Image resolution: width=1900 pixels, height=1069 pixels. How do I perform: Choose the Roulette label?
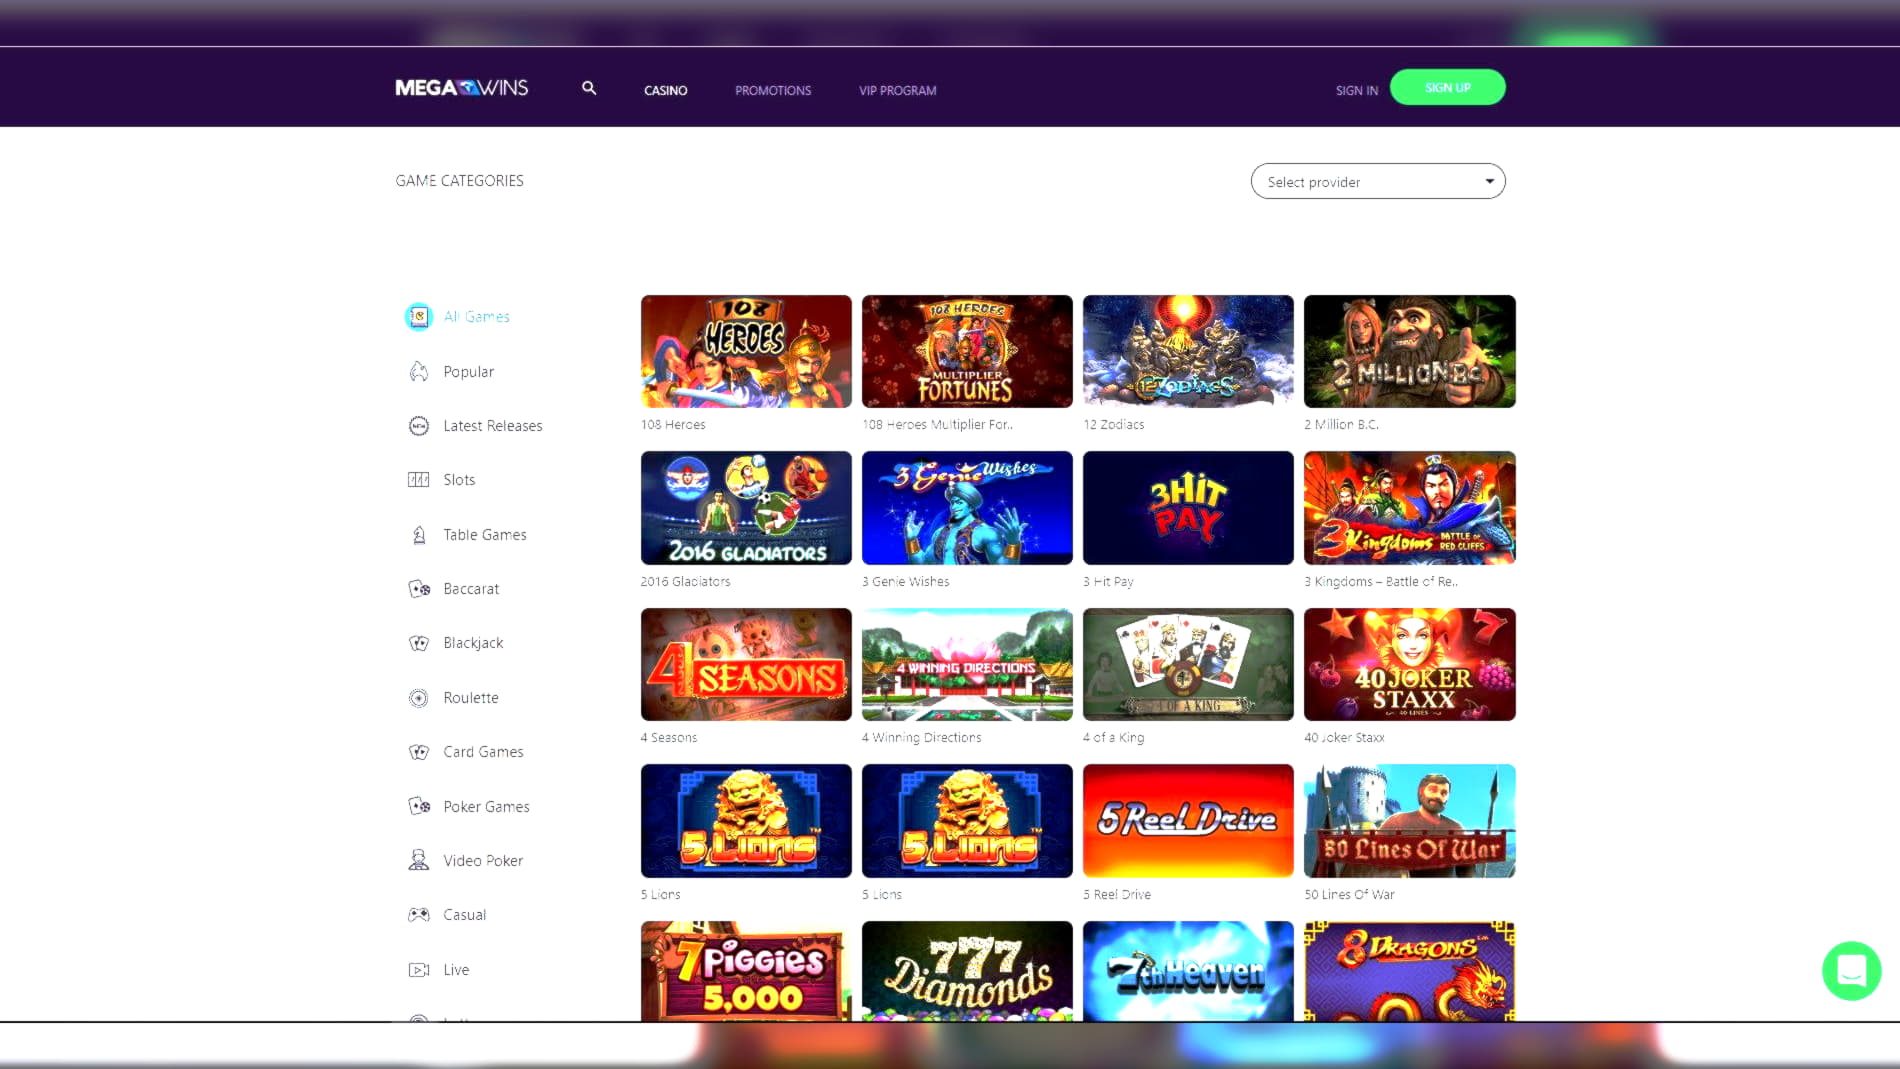pos(470,698)
